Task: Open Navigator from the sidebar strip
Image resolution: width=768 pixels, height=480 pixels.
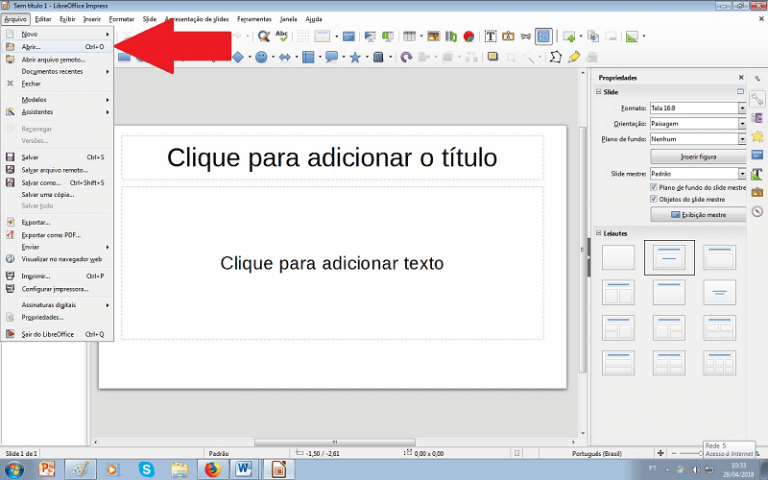Action: [x=758, y=211]
